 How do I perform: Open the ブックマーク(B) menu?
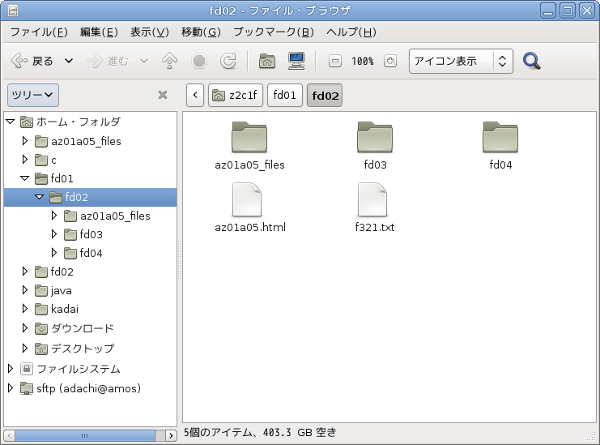pyautogui.click(x=273, y=32)
